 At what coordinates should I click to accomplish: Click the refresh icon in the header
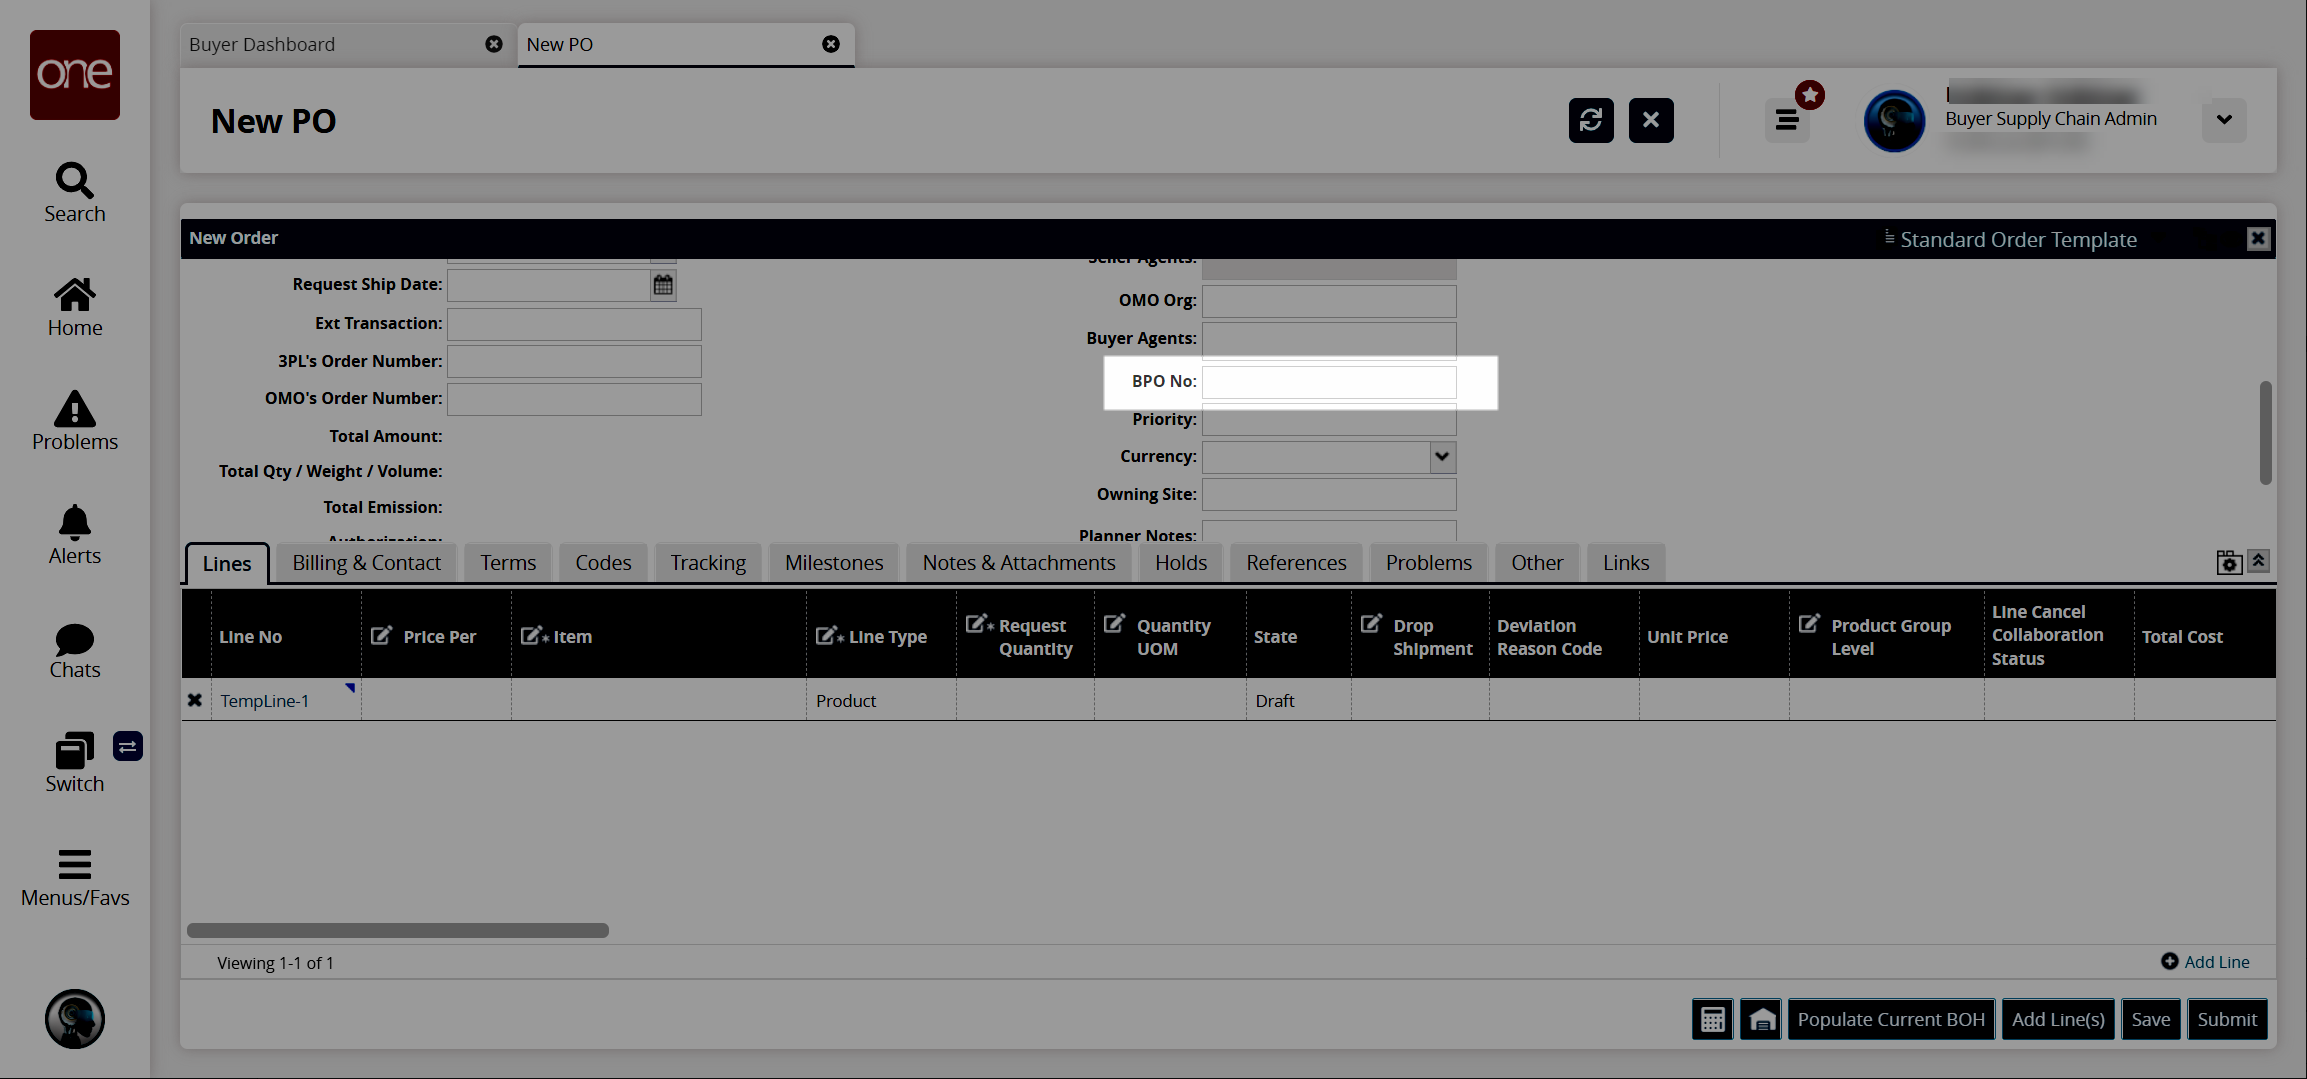tap(1590, 121)
